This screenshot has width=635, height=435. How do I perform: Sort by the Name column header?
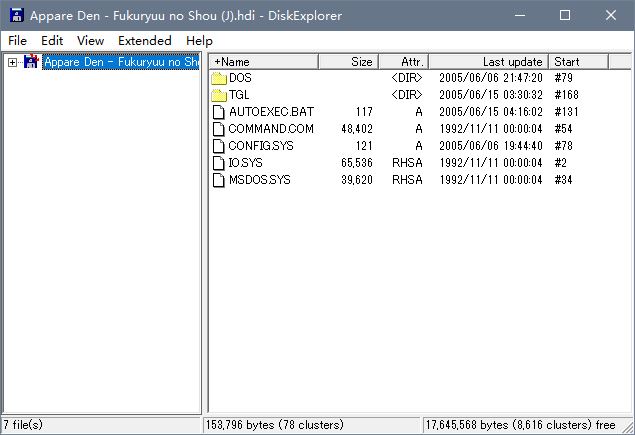coord(264,62)
